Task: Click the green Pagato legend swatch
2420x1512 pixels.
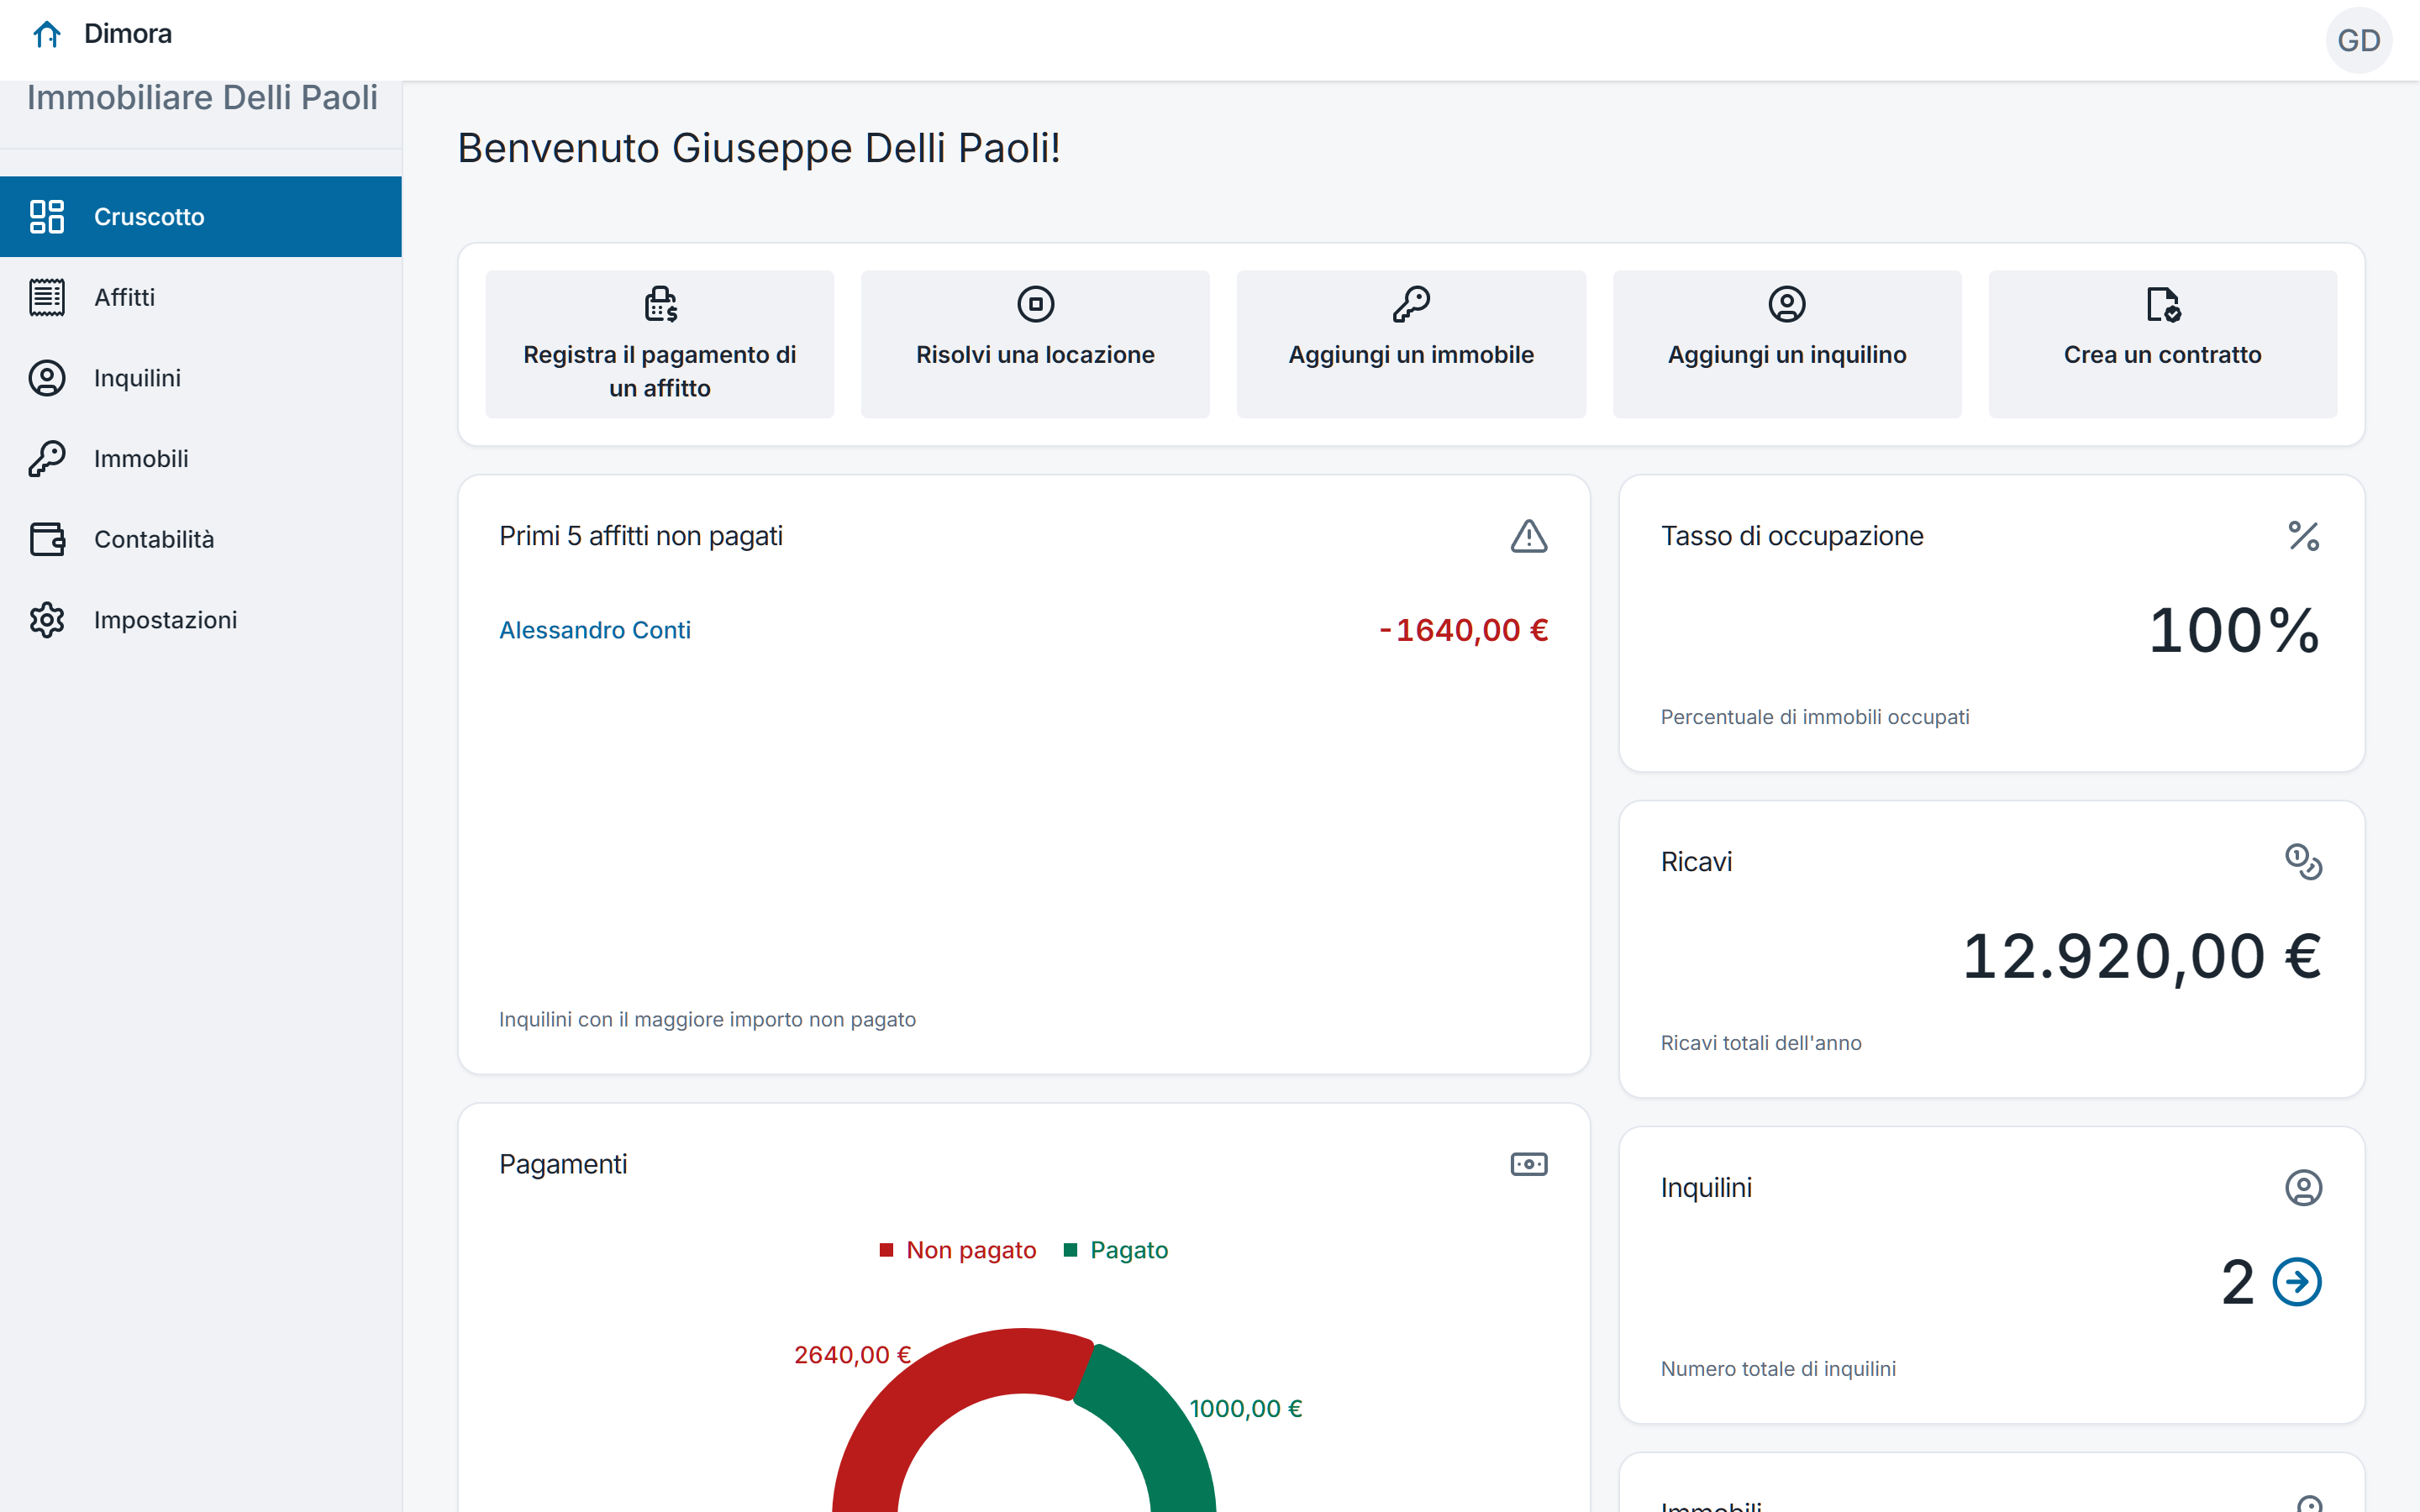Action: 1070,1250
